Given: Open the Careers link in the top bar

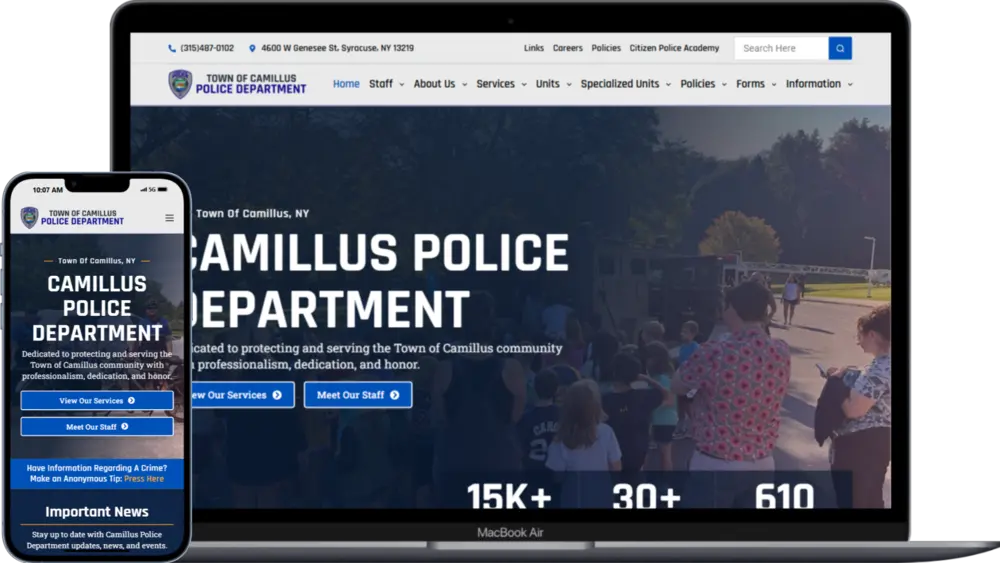Looking at the screenshot, I should click(x=568, y=48).
